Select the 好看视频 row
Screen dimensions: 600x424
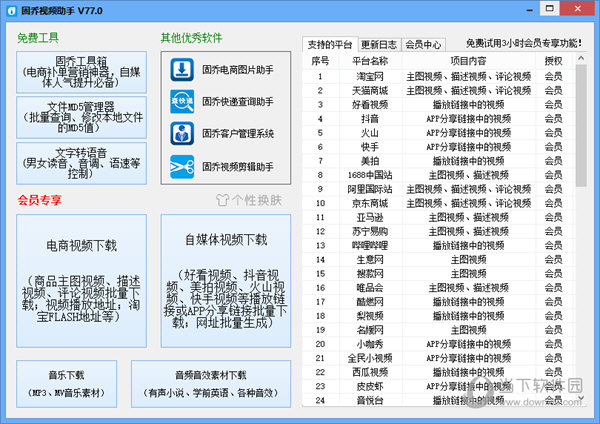tap(439, 104)
